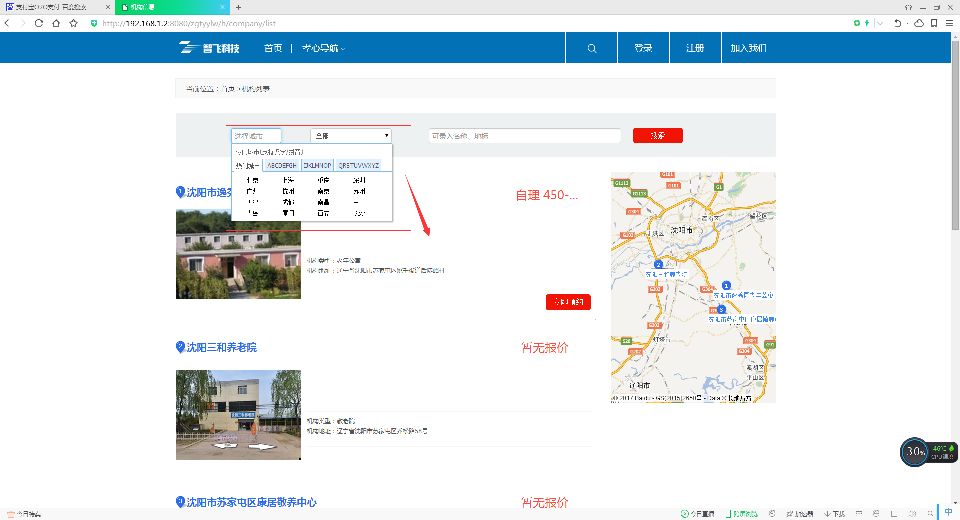This screenshot has width=960, height=520.
Task: Click the red search button
Action: coord(657,135)
